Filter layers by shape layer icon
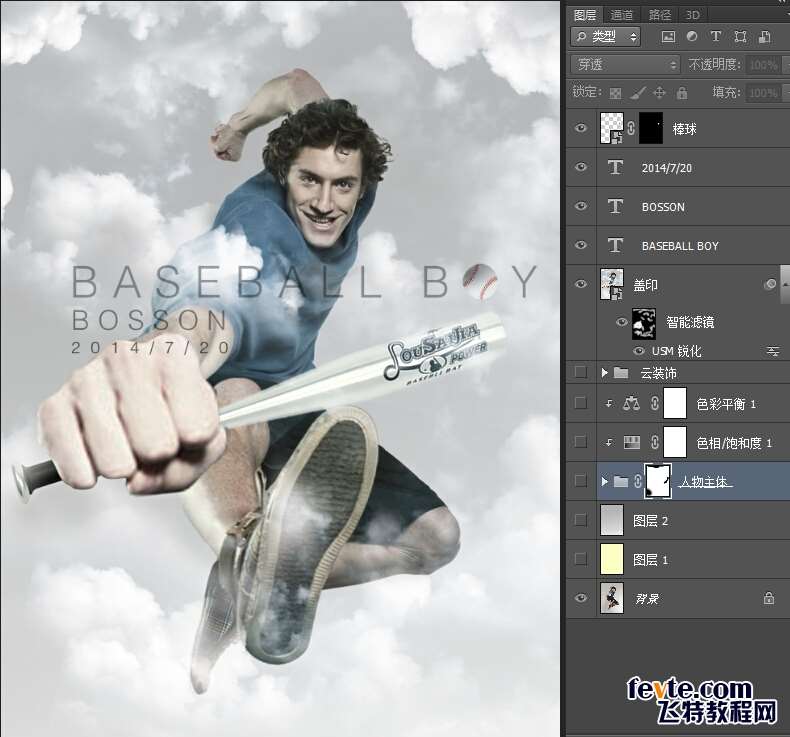This screenshot has width=790, height=737. (740, 37)
